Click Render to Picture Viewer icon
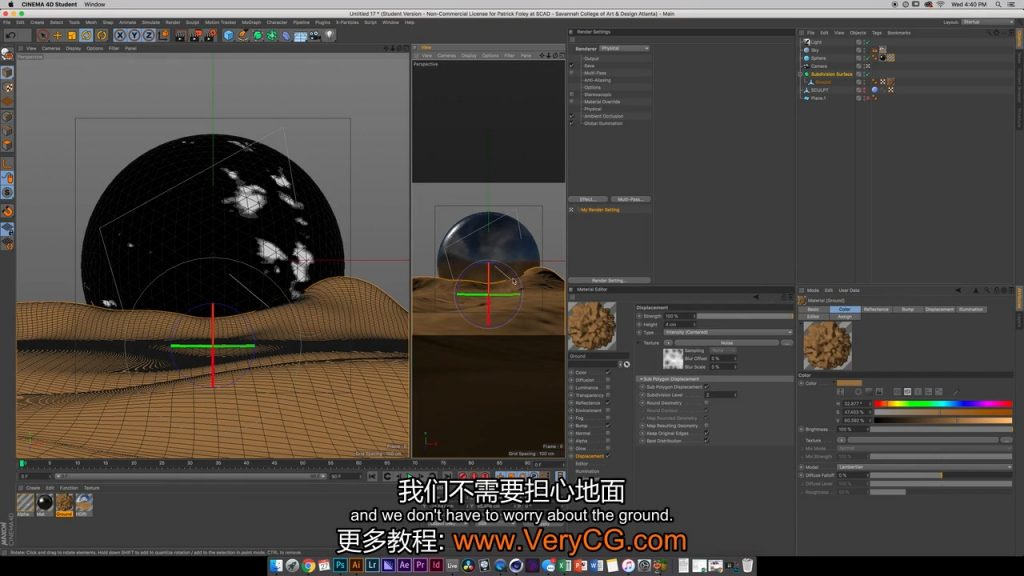Image resolution: width=1024 pixels, height=576 pixels. point(195,35)
